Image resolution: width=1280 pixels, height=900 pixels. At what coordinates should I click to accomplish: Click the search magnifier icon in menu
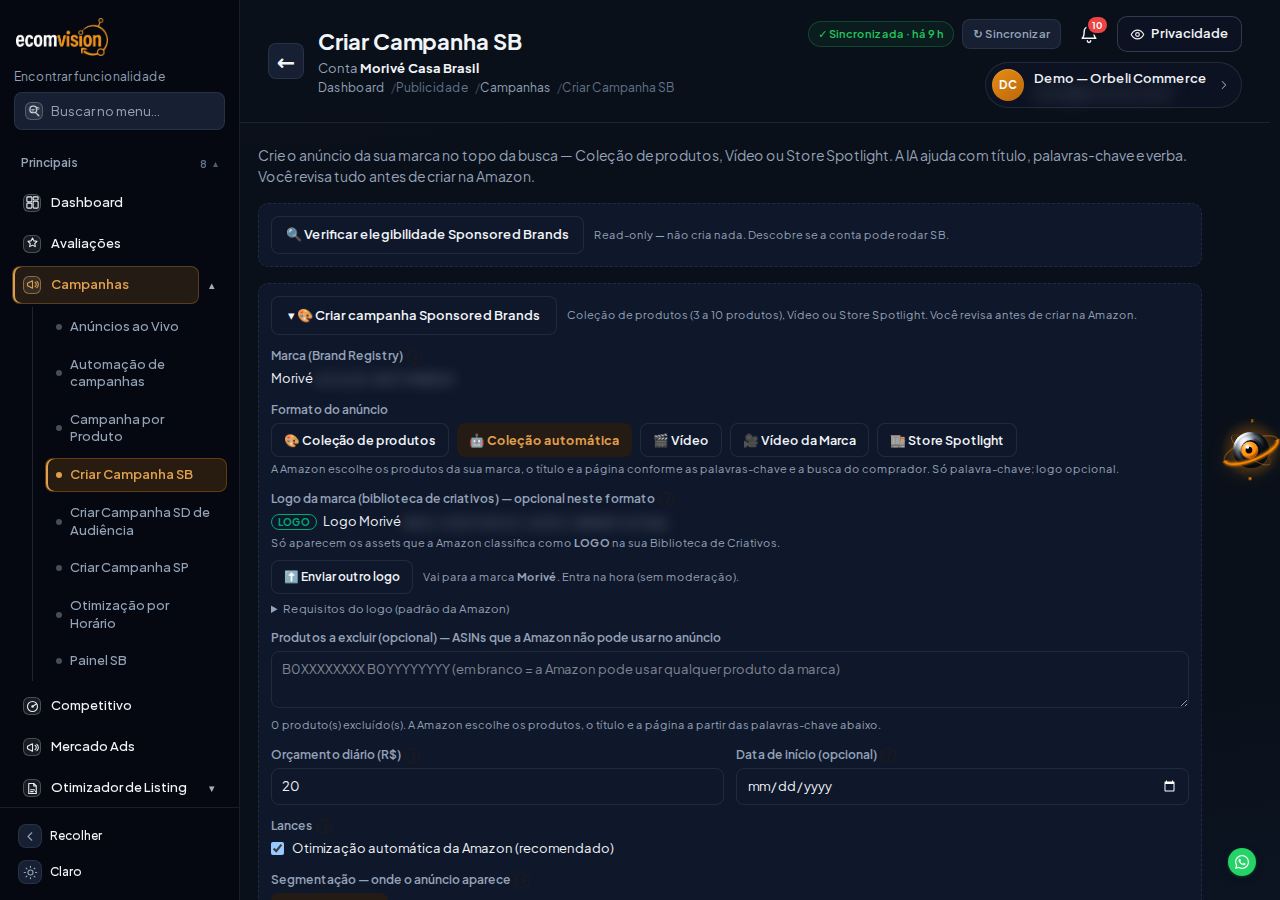pos(34,111)
